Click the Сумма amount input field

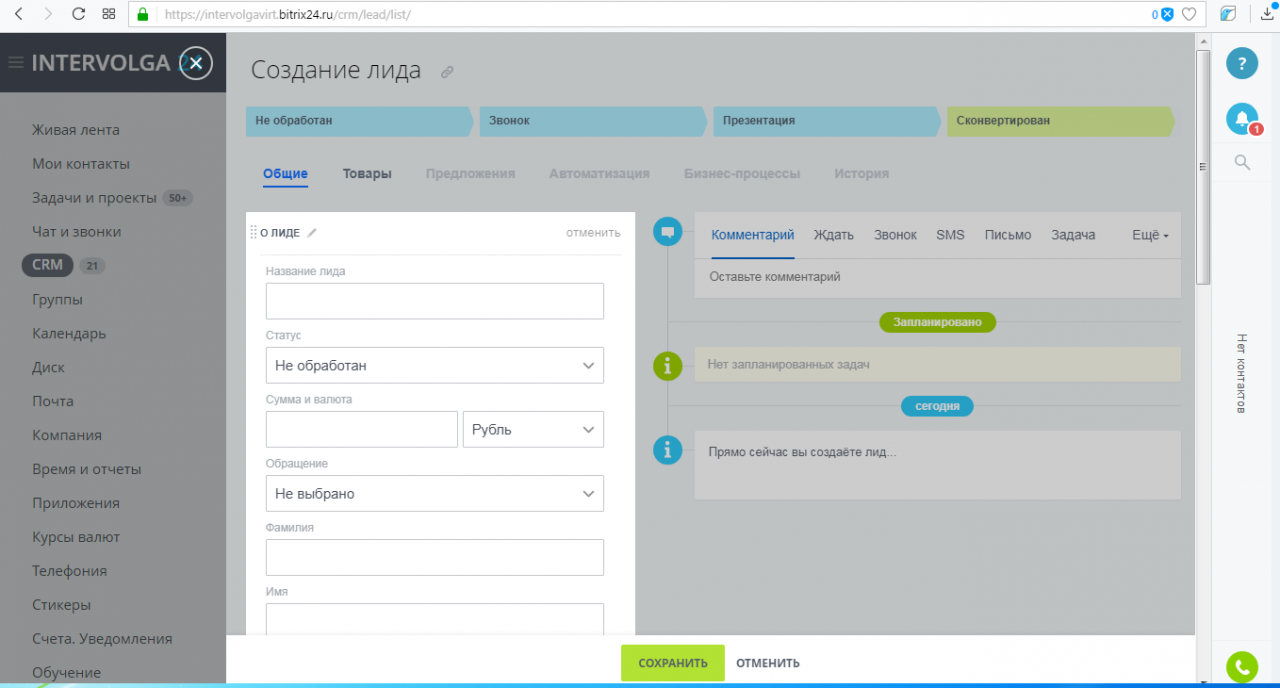click(362, 429)
